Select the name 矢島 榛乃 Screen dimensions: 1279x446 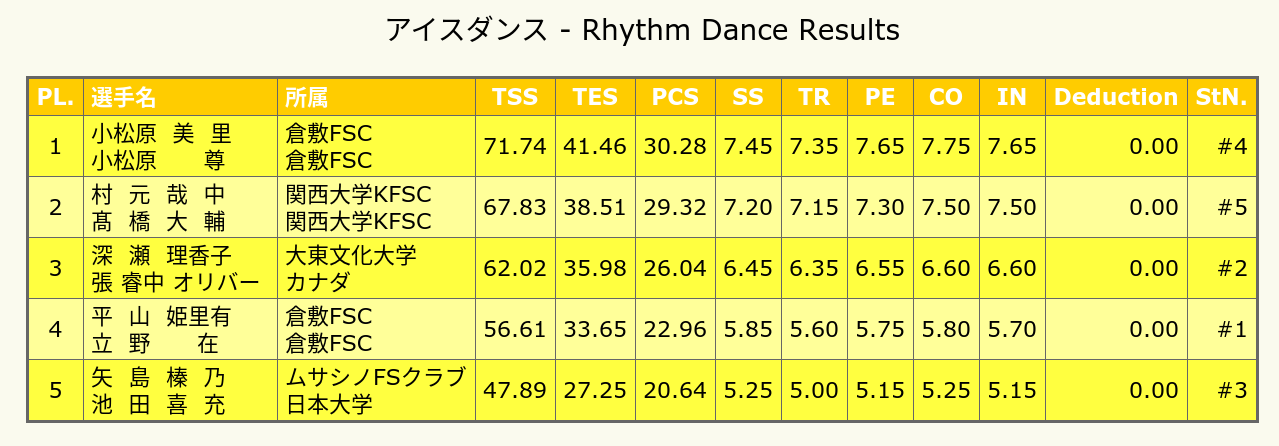(160, 377)
